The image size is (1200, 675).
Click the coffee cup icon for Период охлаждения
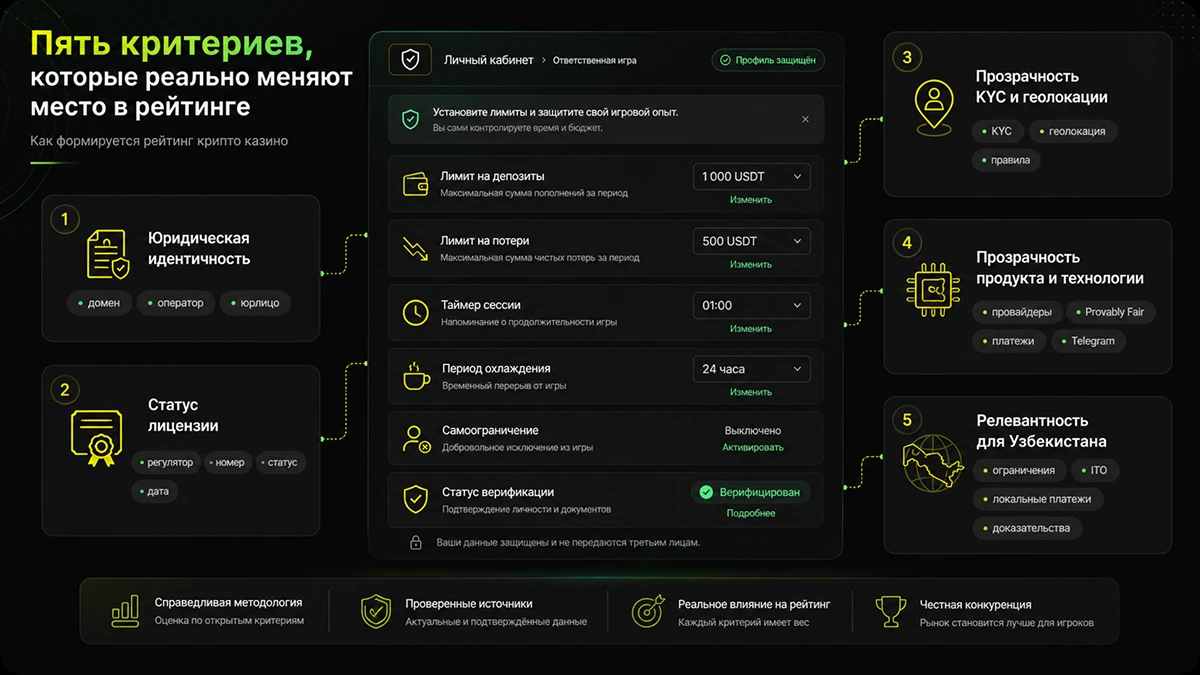pyautogui.click(x=416, y=376)
